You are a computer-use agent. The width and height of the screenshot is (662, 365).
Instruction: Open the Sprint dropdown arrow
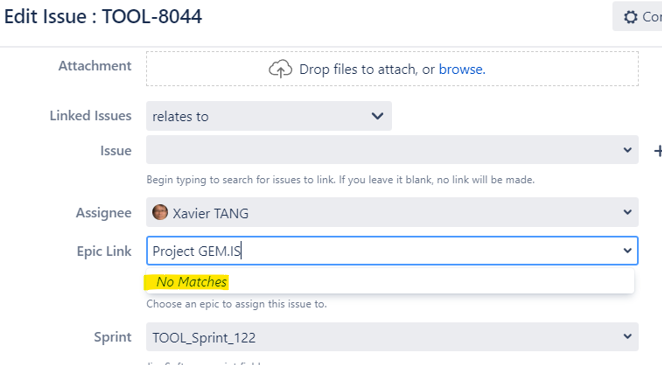click(x=627, y=337)
